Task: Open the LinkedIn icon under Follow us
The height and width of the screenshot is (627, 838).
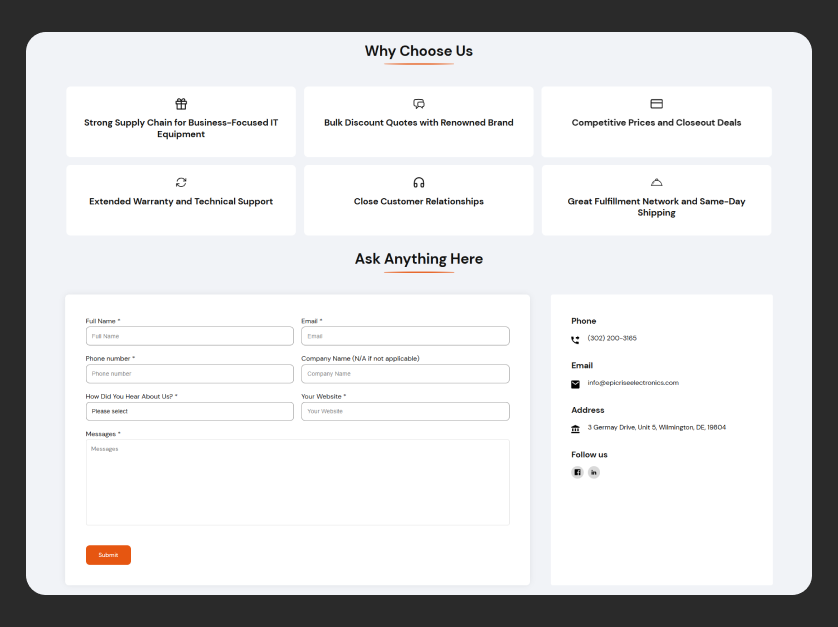Action: click(x=594, y=472)
